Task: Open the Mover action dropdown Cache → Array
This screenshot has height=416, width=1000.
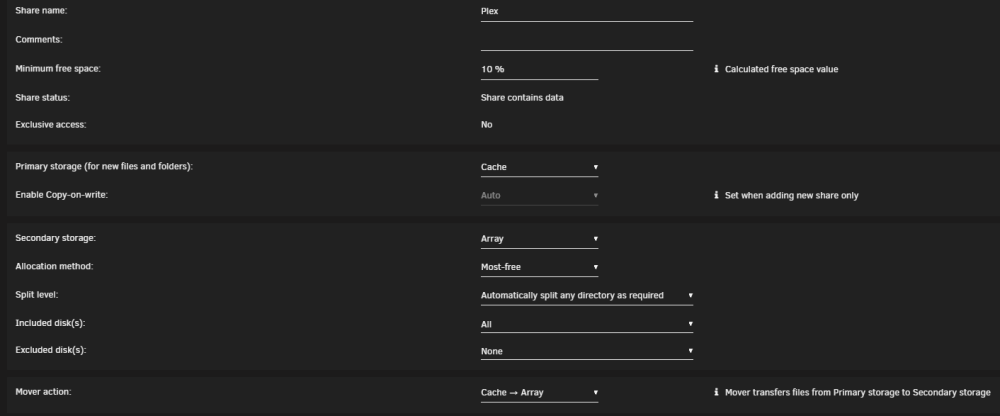Action: 540,392
